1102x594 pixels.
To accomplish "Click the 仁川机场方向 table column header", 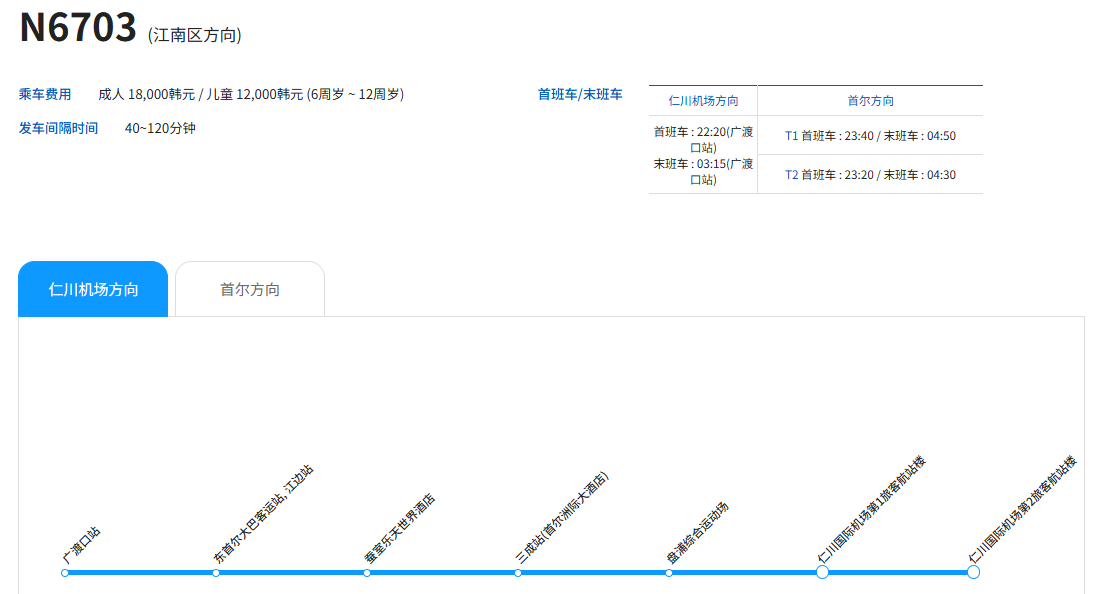I will click(x=703, y=101).
